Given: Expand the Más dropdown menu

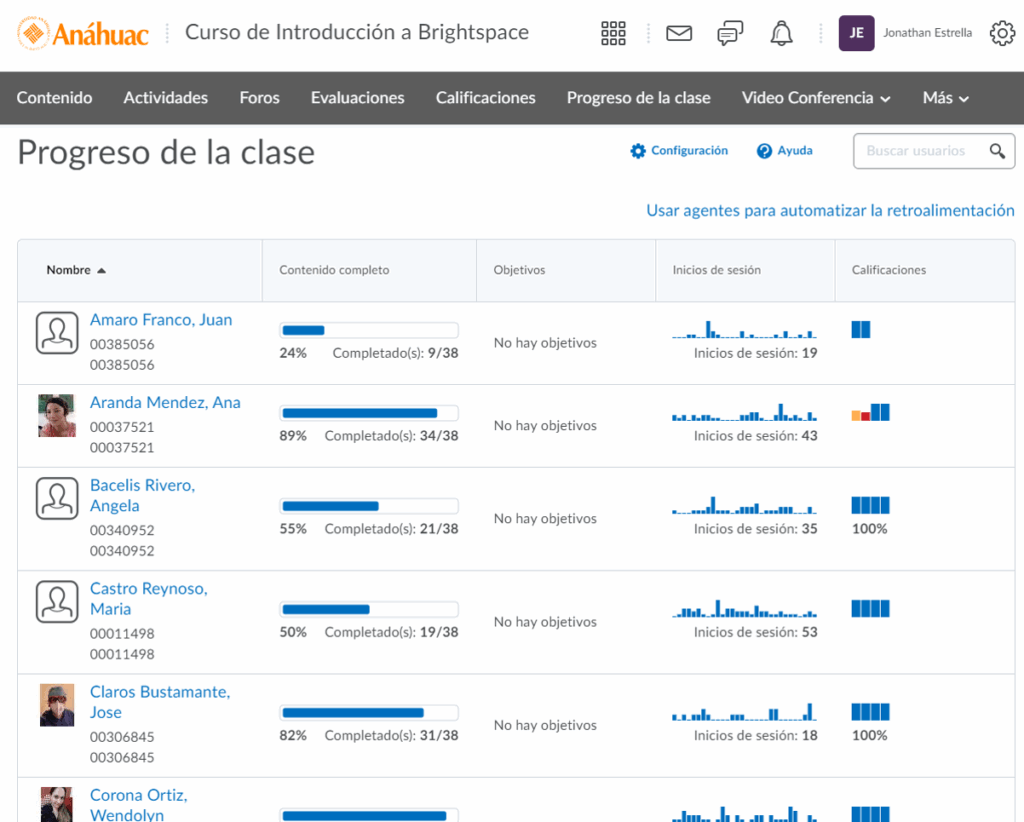Looking at the screenshot, I should [x=946, y=98].
